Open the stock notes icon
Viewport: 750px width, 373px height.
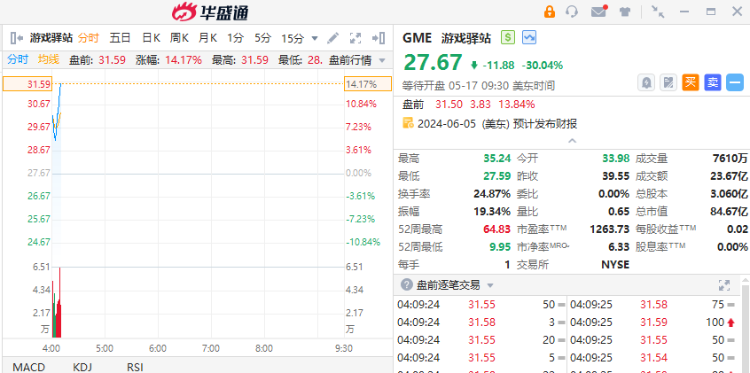click(668, 83)
